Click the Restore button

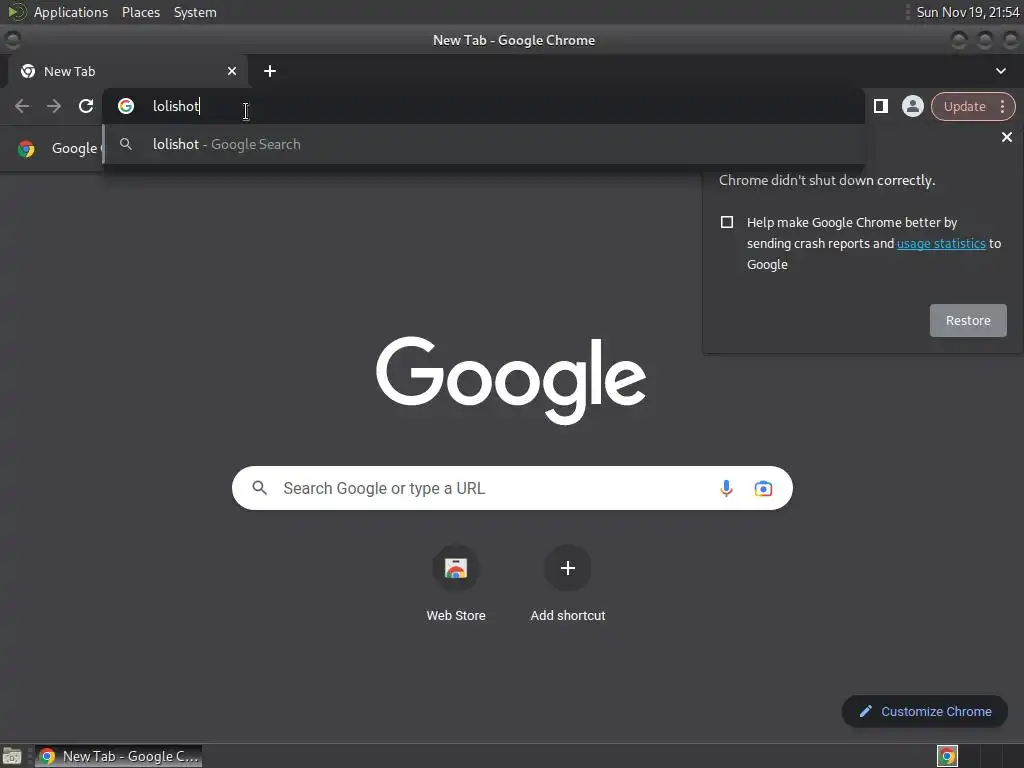[x=968, y=321]
